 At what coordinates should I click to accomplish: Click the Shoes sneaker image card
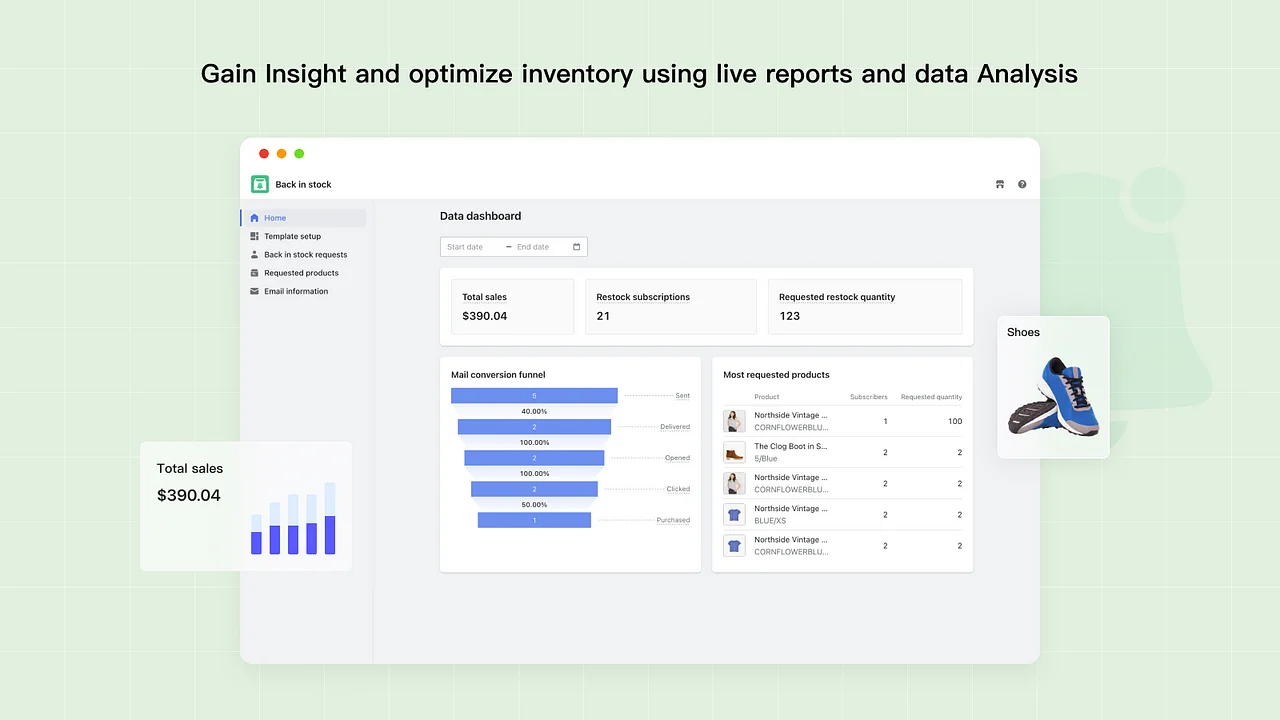(1053, 388)
